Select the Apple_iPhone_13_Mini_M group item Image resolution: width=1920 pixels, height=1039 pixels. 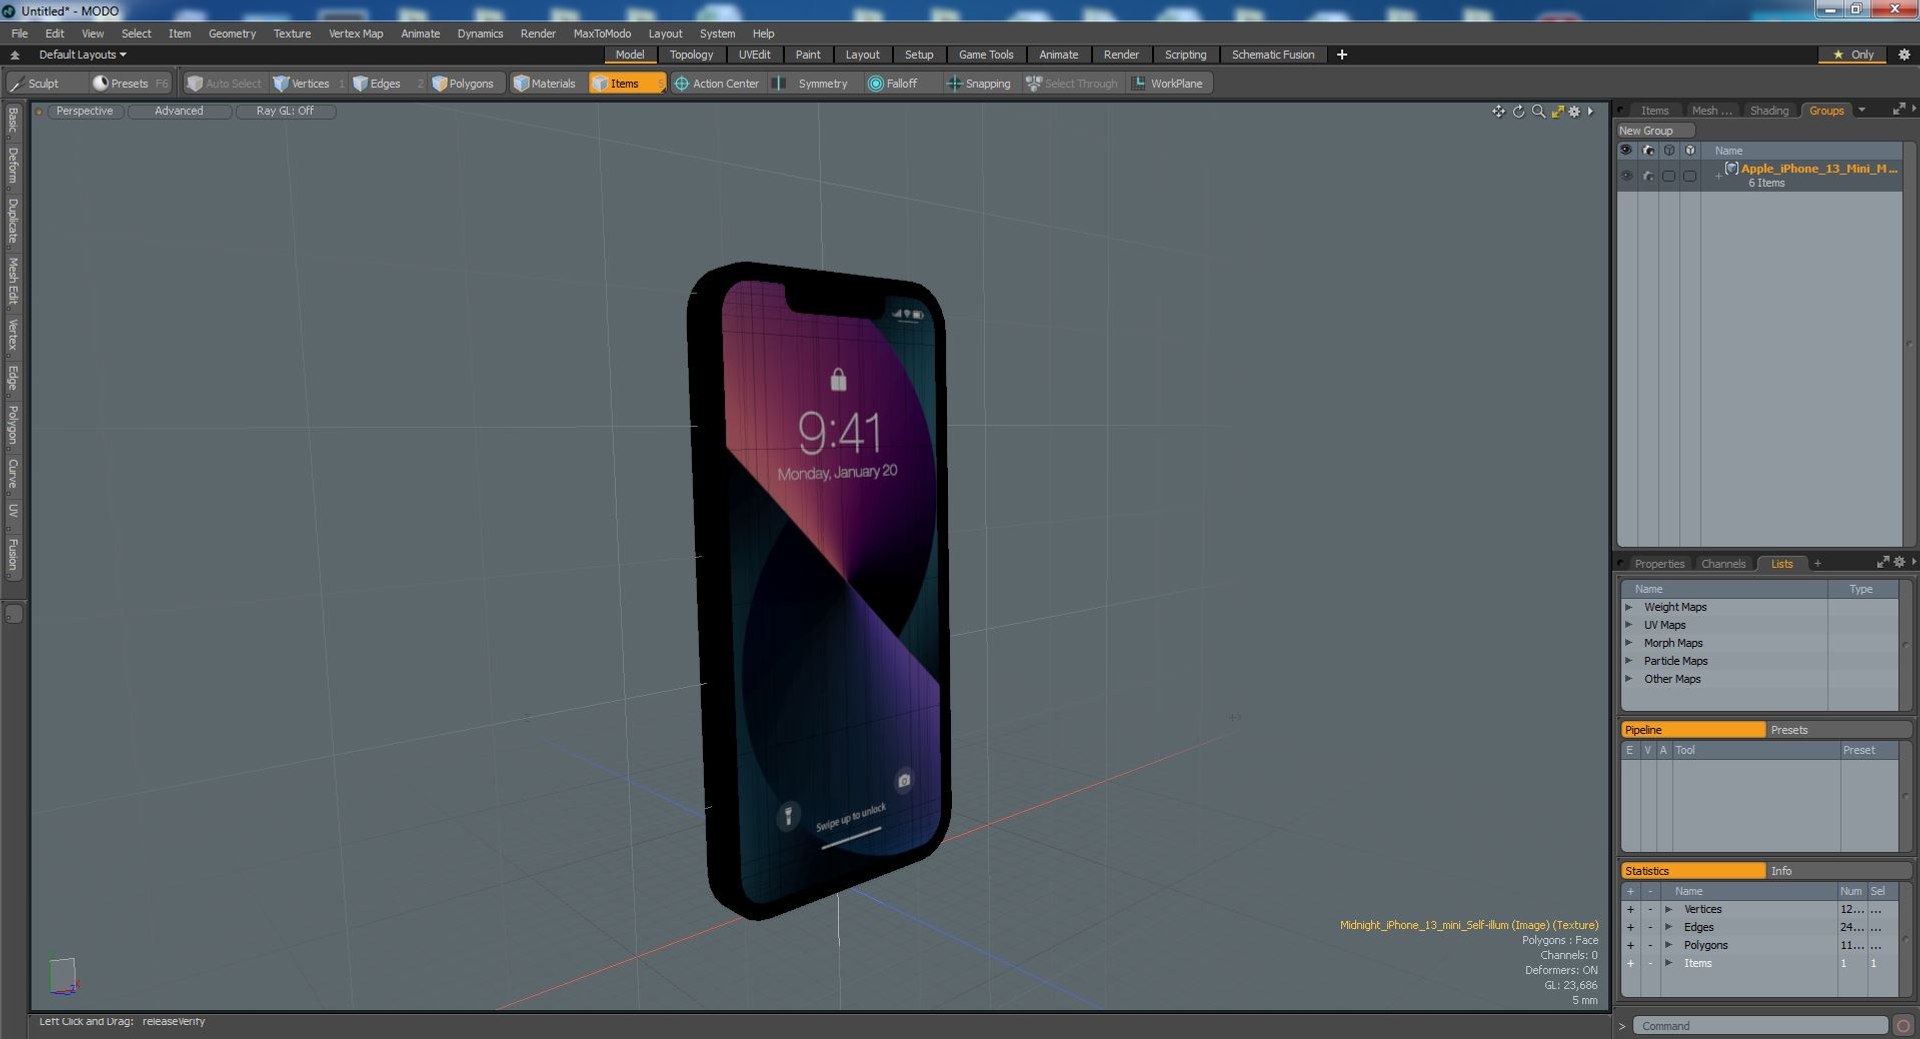[1818, 168]
